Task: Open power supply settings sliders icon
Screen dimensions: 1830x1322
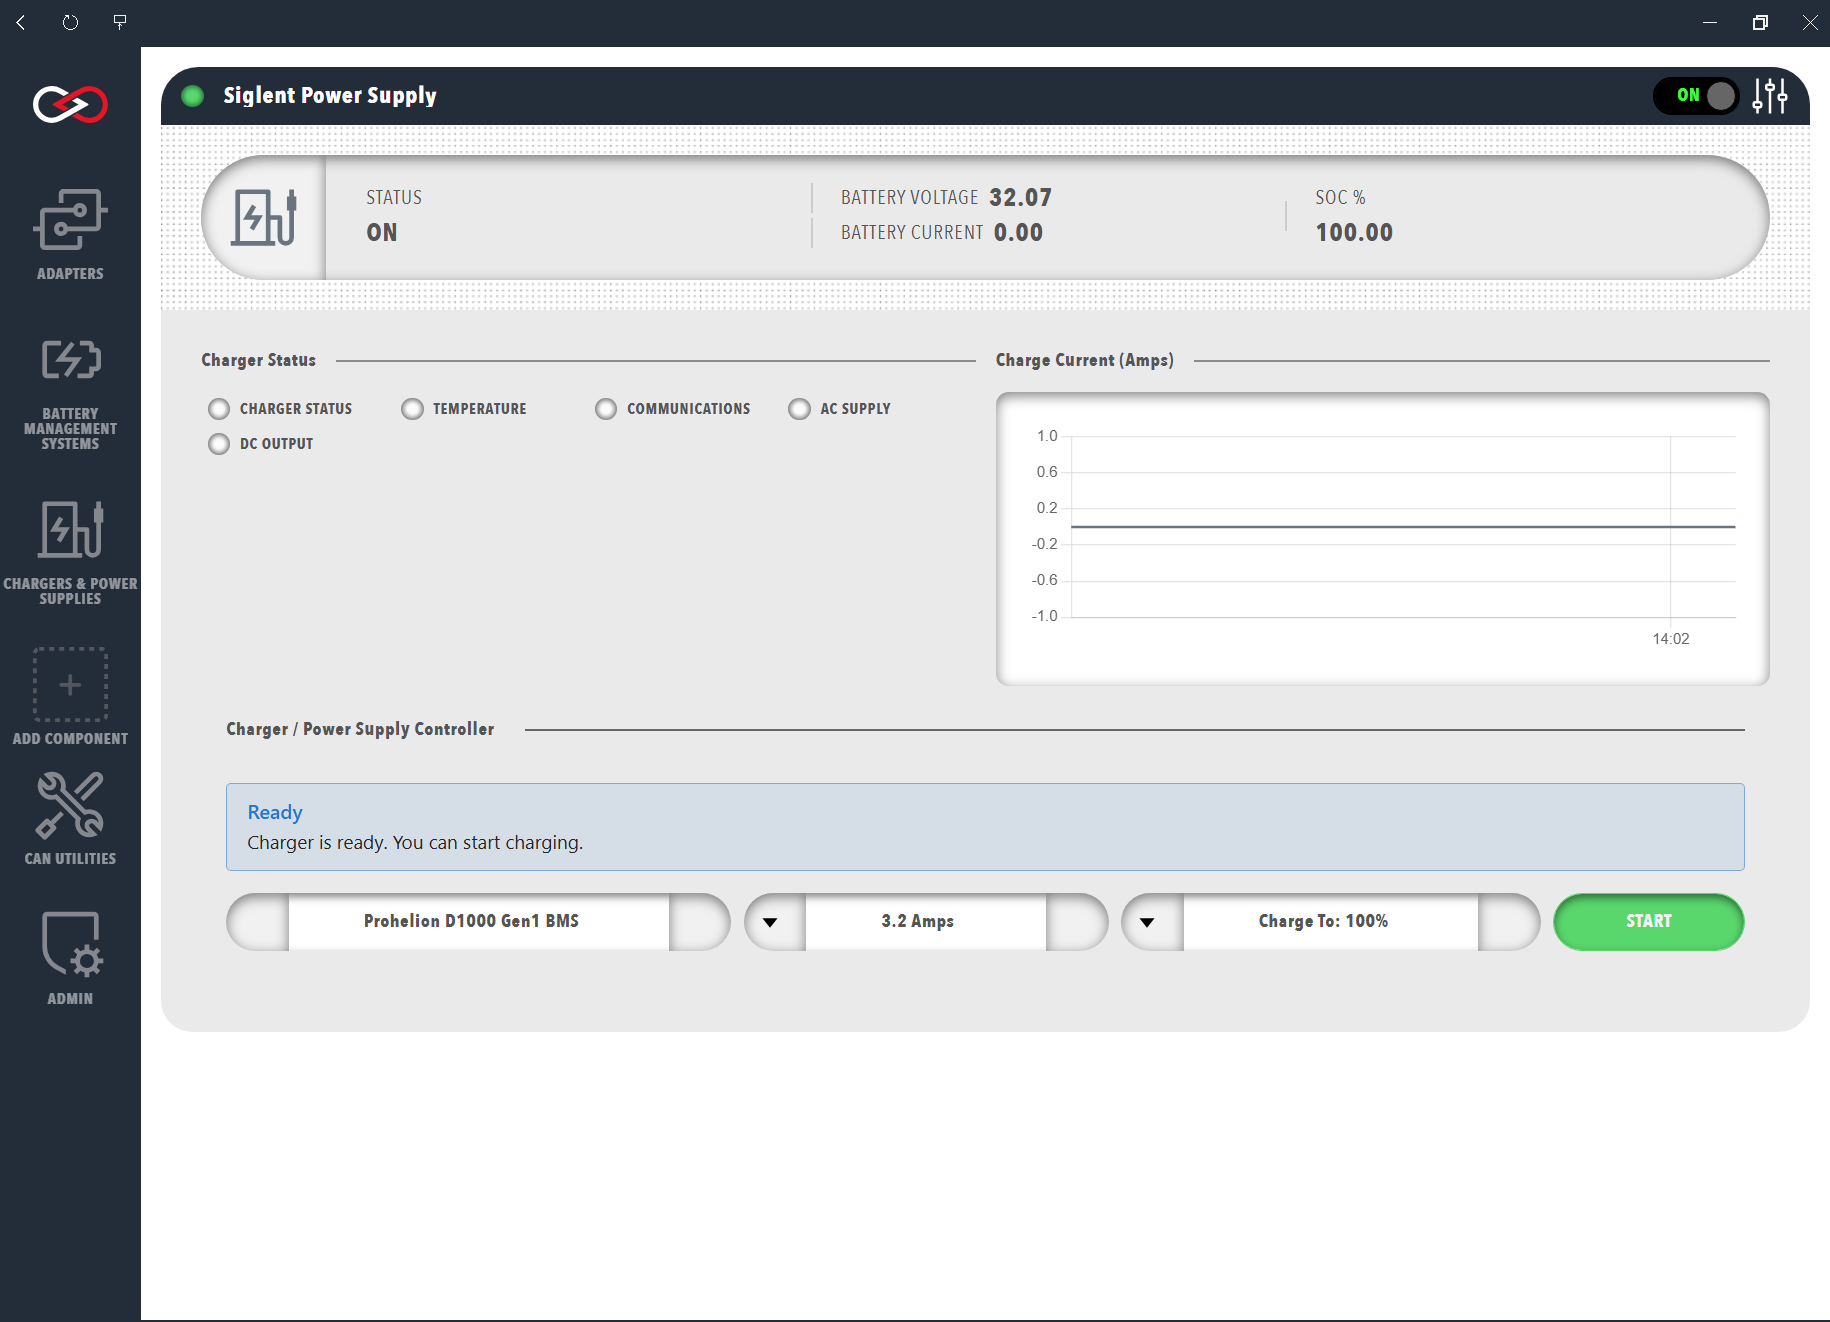Action: (x=1770, y=96)
